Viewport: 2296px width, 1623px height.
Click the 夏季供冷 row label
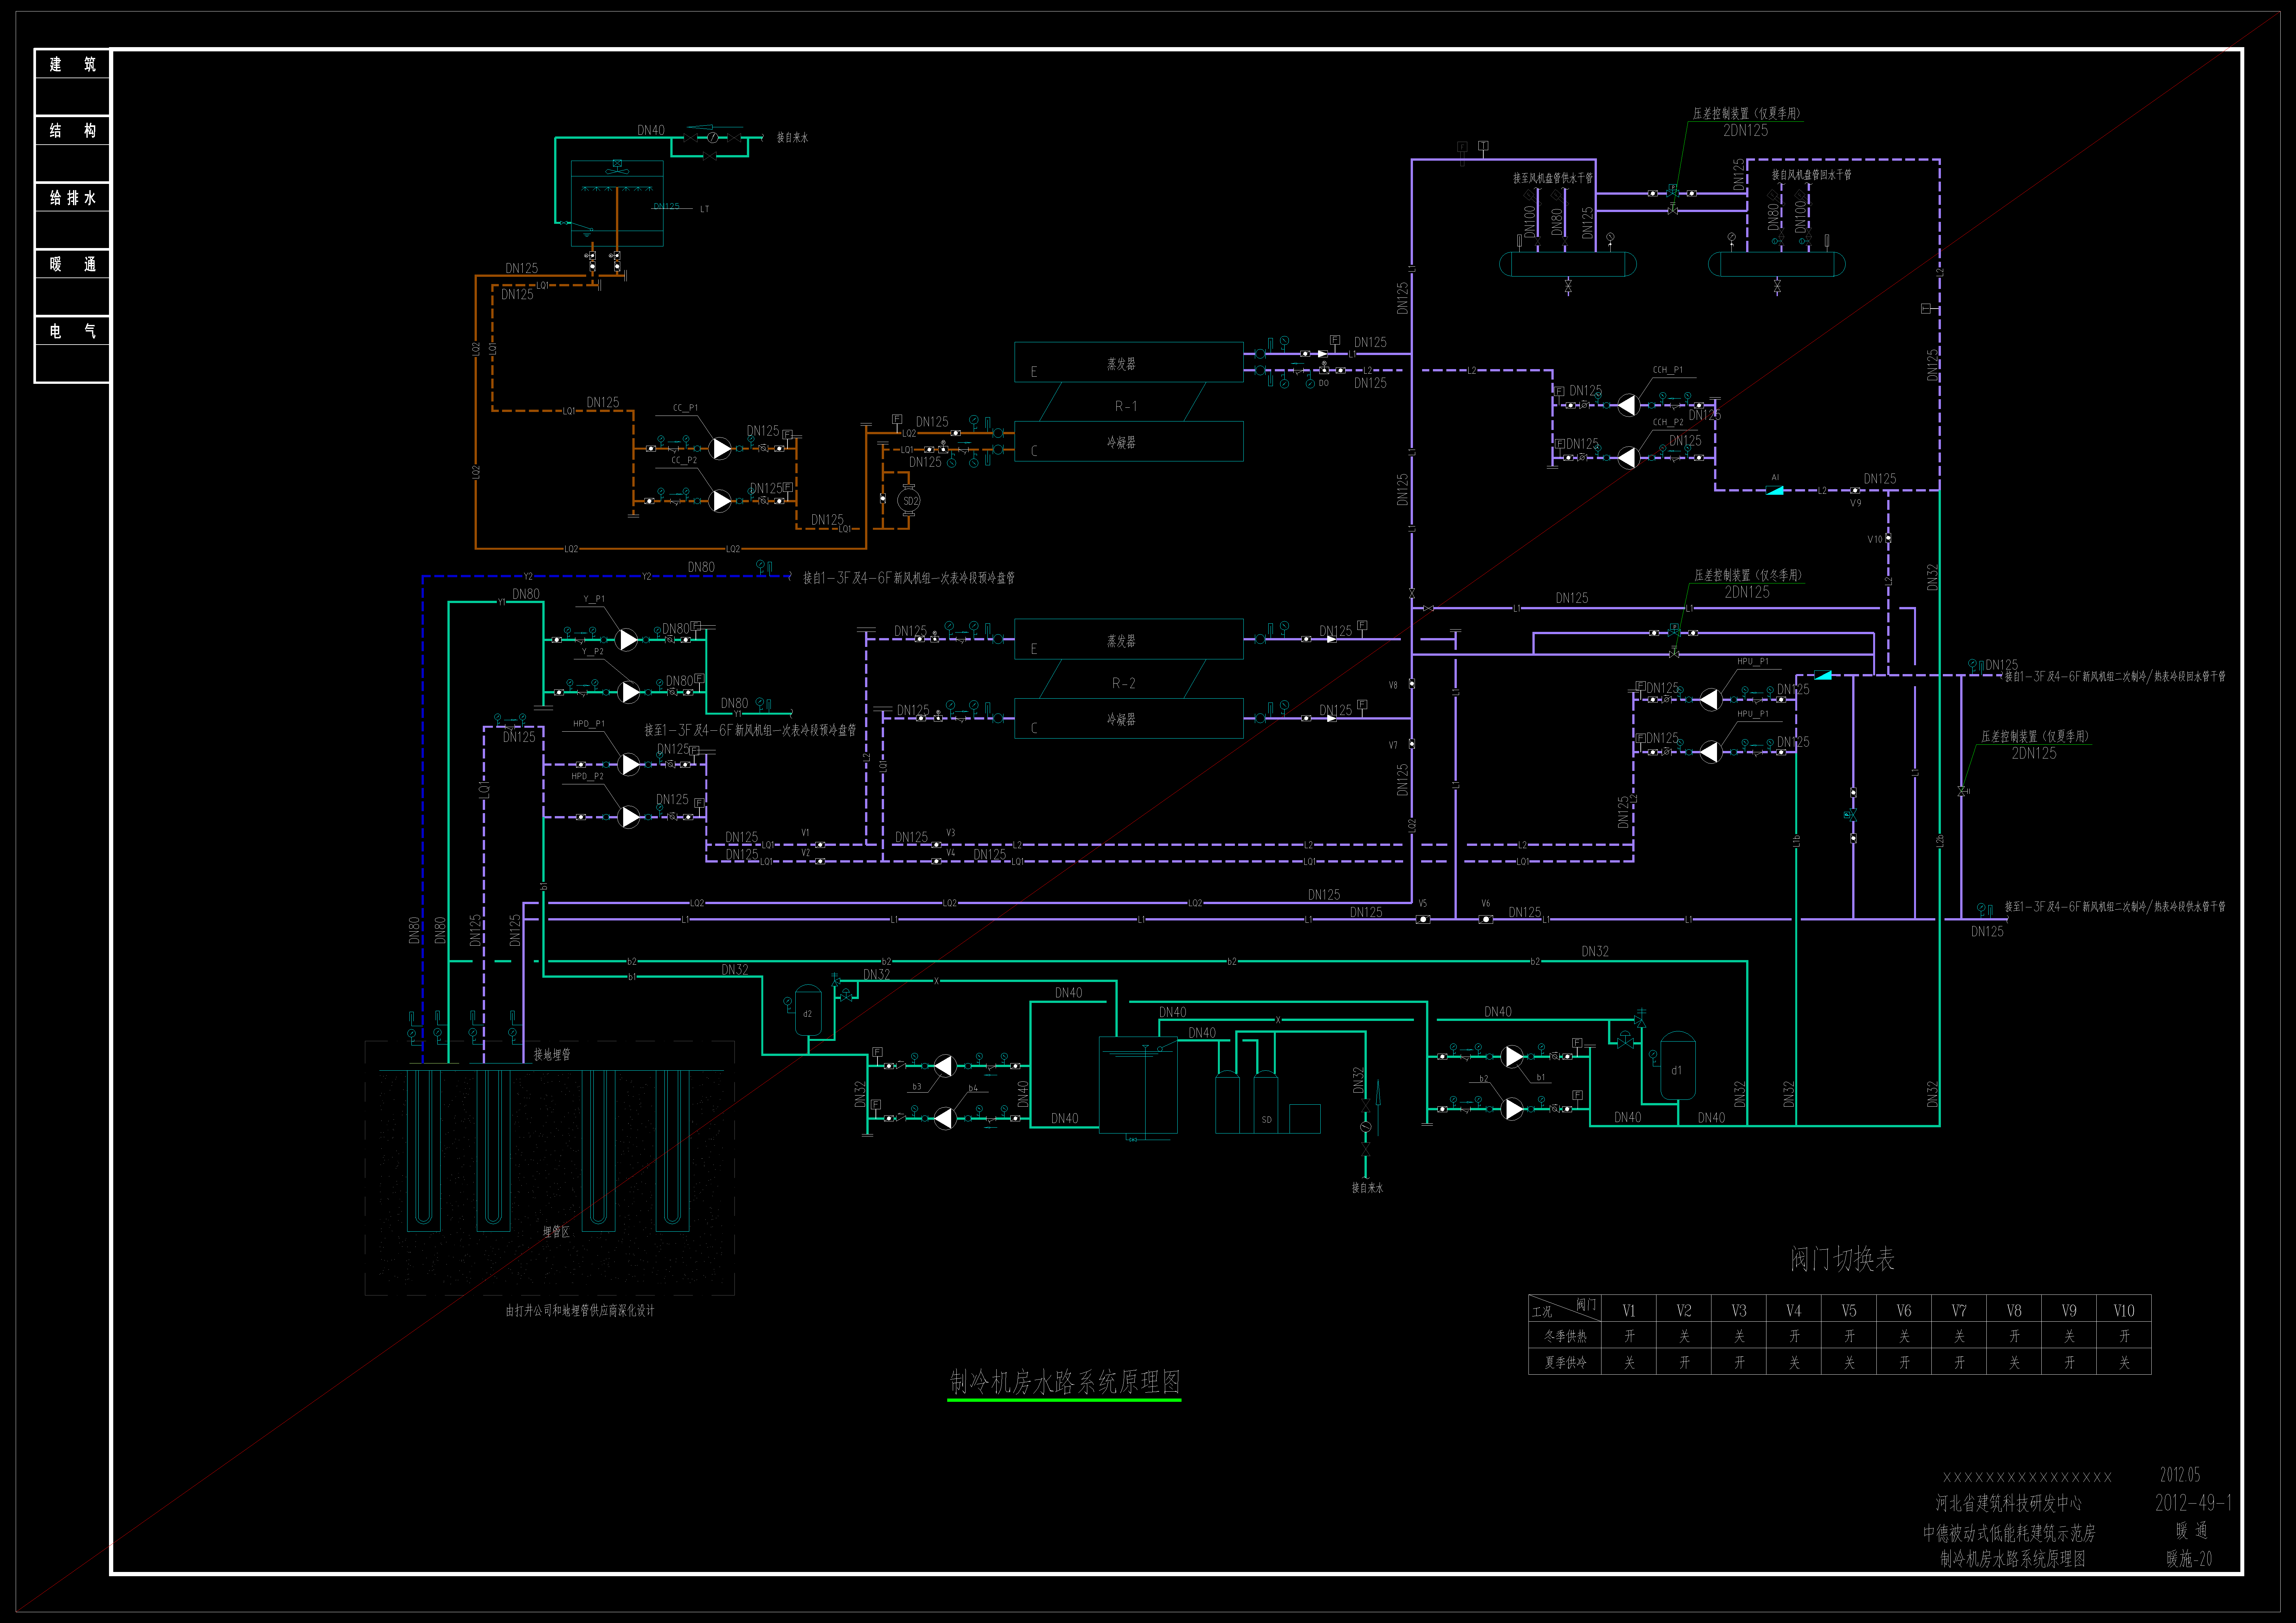point(1565,1362)
